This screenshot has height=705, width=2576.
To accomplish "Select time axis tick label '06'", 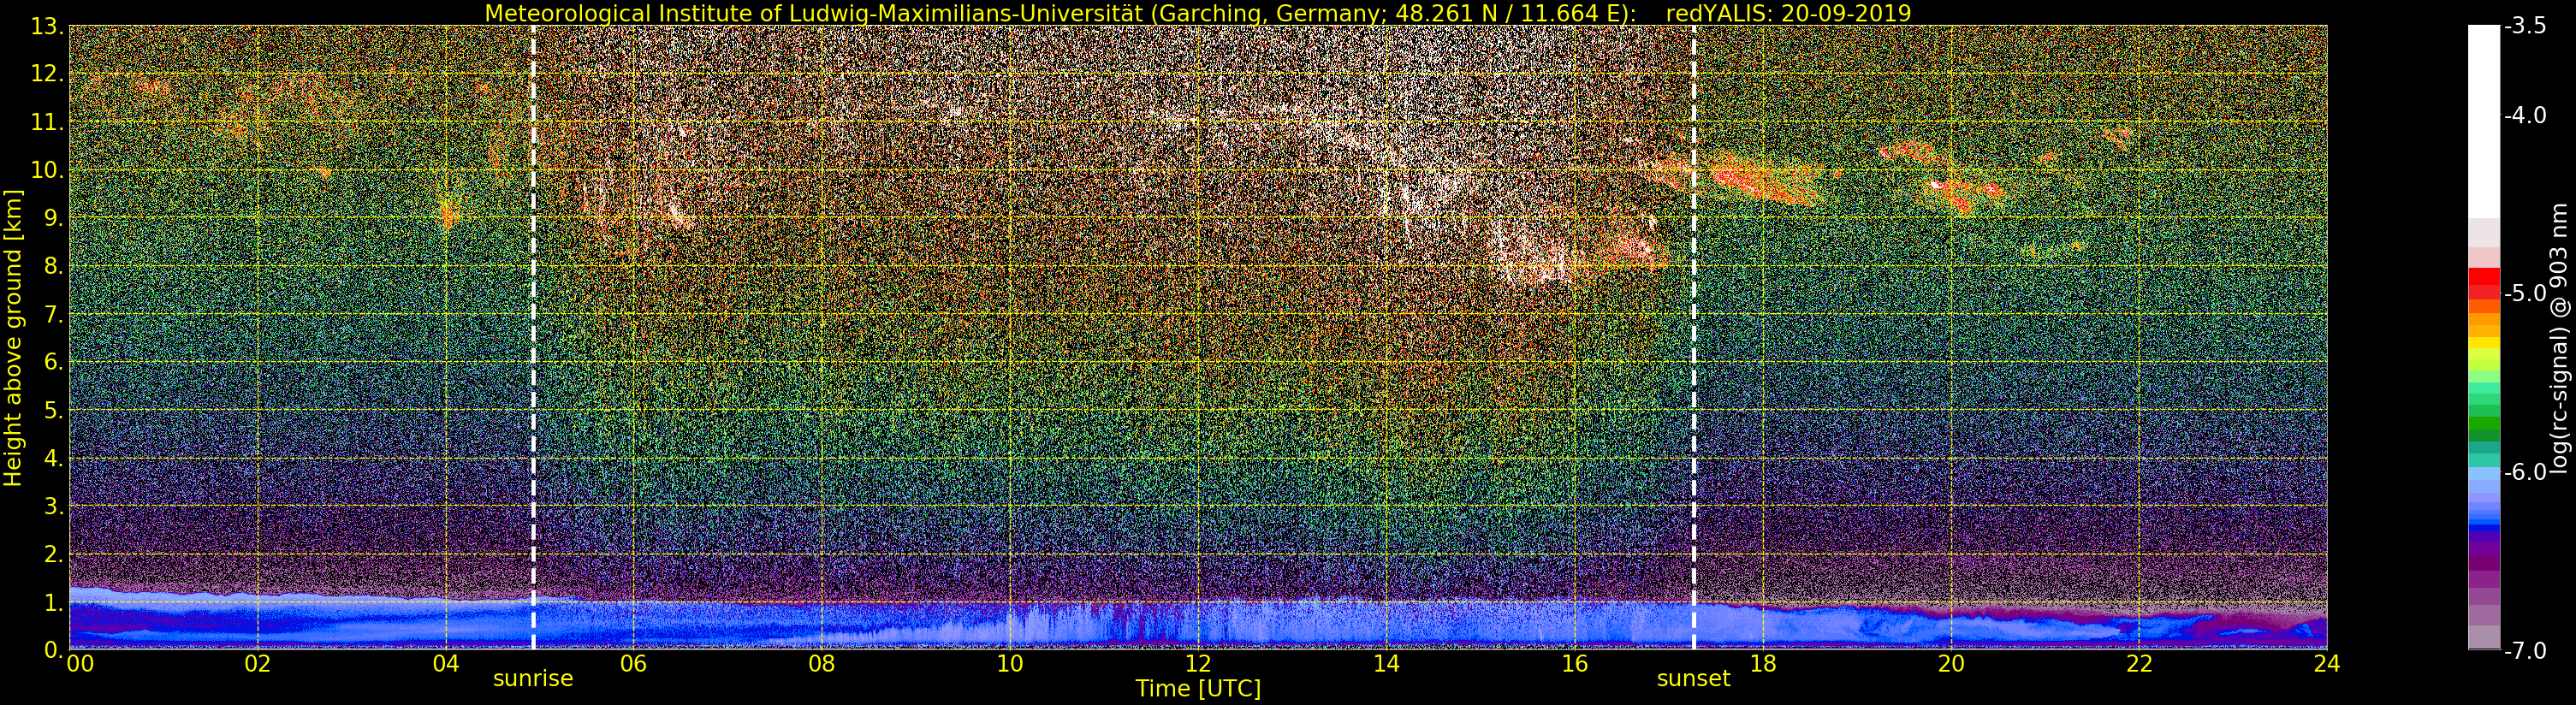I will [x=634, y=664].
